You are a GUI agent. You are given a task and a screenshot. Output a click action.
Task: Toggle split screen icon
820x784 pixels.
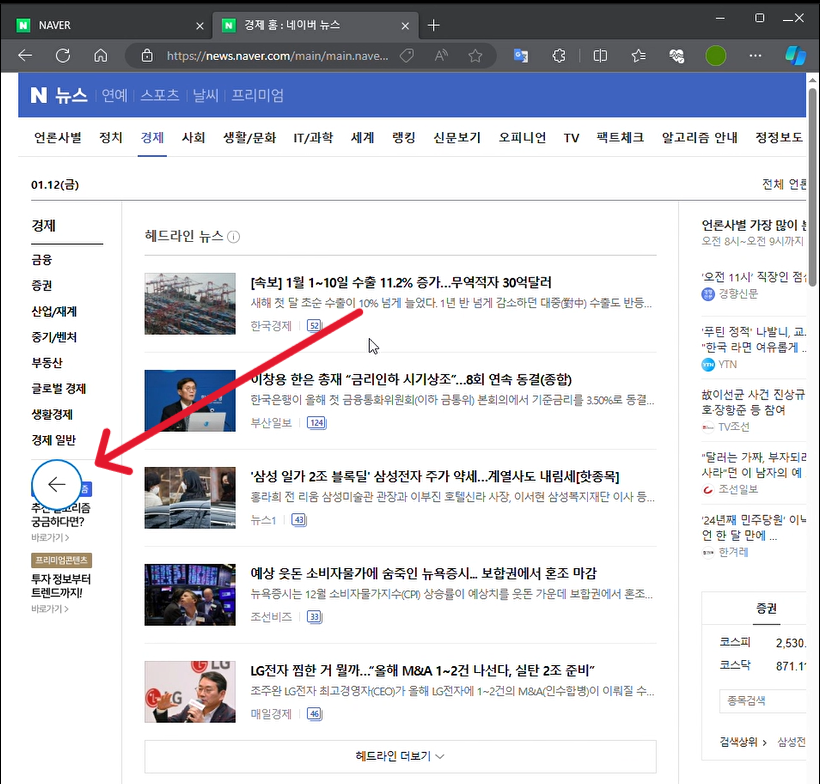pyautogui.click(x=600, y=55)
